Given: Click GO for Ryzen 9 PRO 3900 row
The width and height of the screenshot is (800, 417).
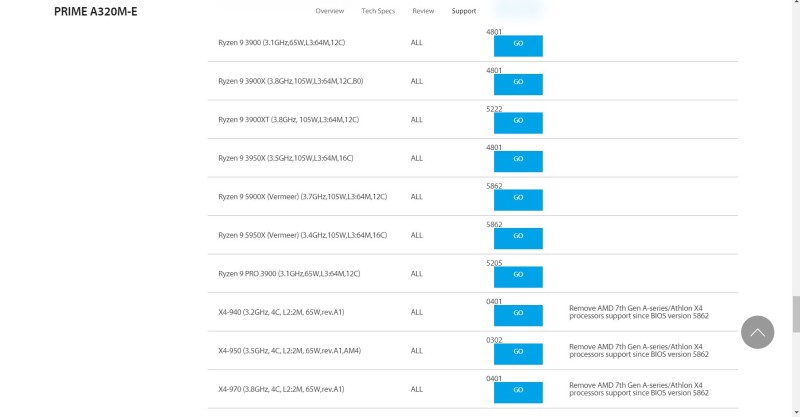Looking at the screenshot, I should coord(518,277).
